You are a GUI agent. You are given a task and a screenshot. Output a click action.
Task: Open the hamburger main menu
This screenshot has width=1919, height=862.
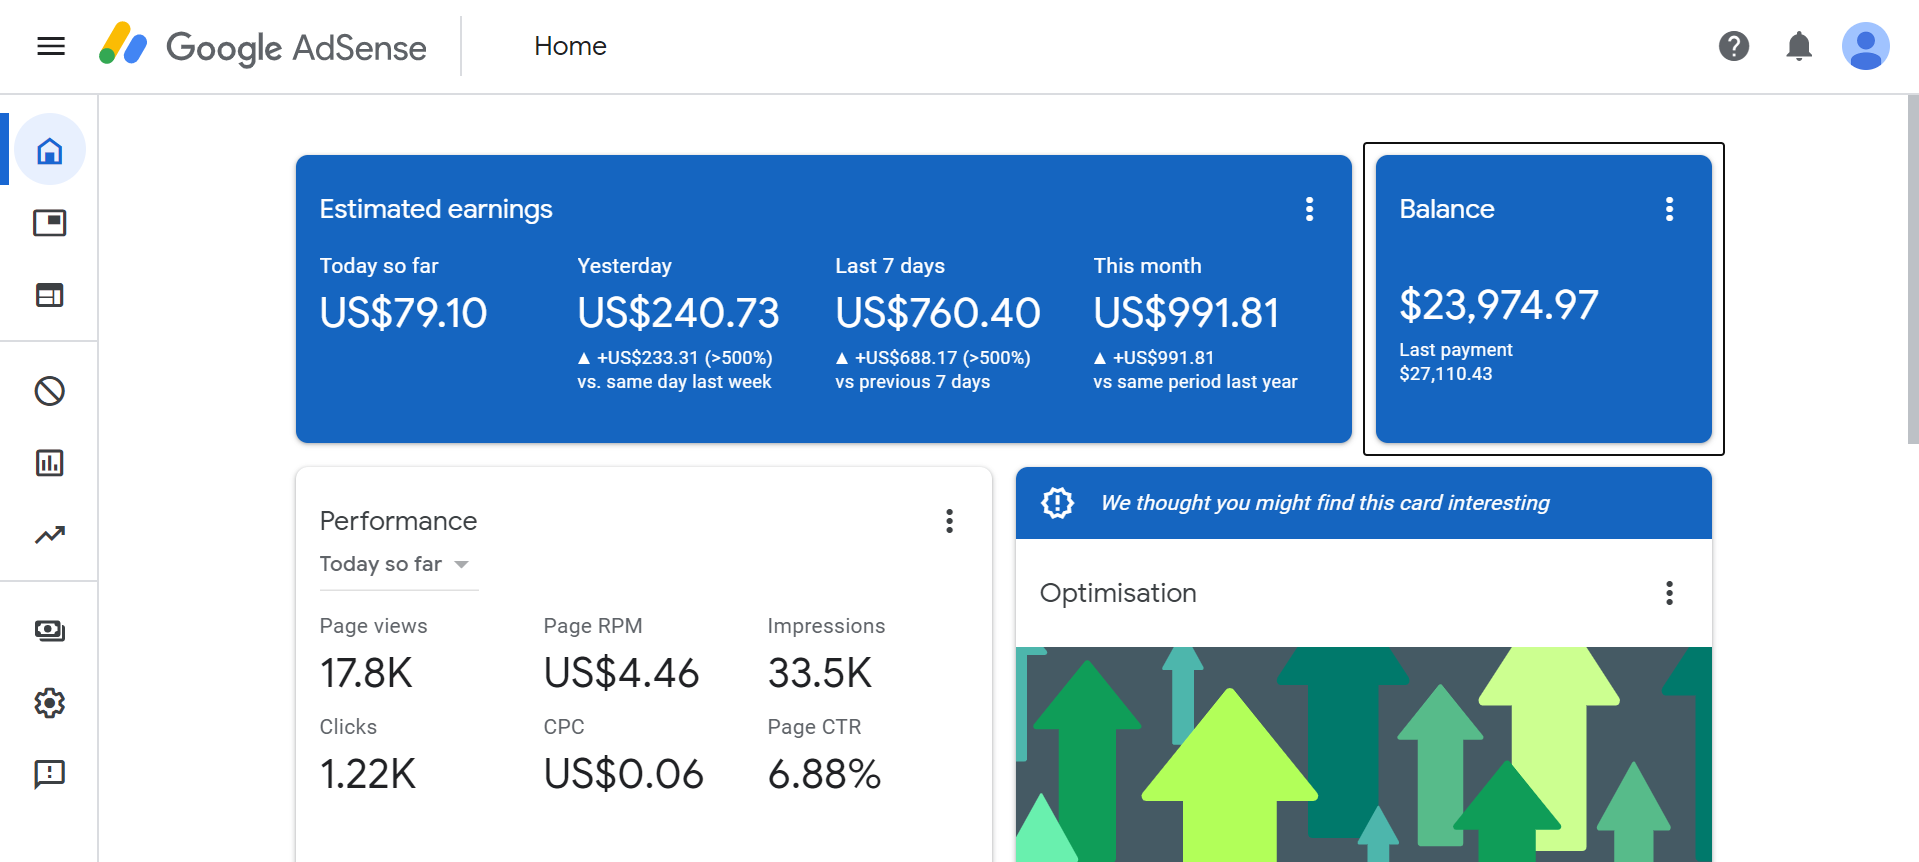51,46
